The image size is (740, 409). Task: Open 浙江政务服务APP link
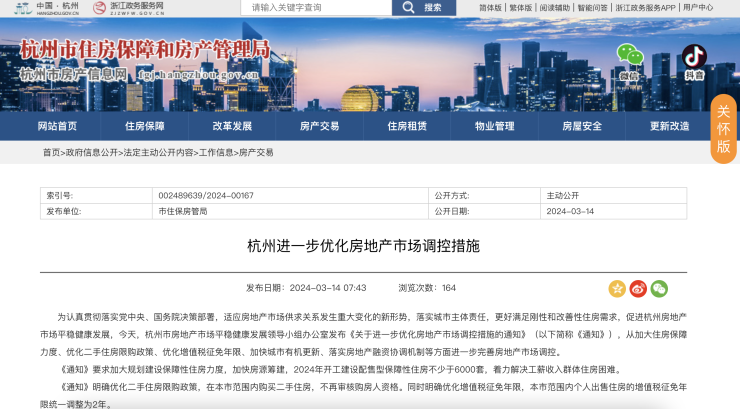click(645, 8)
